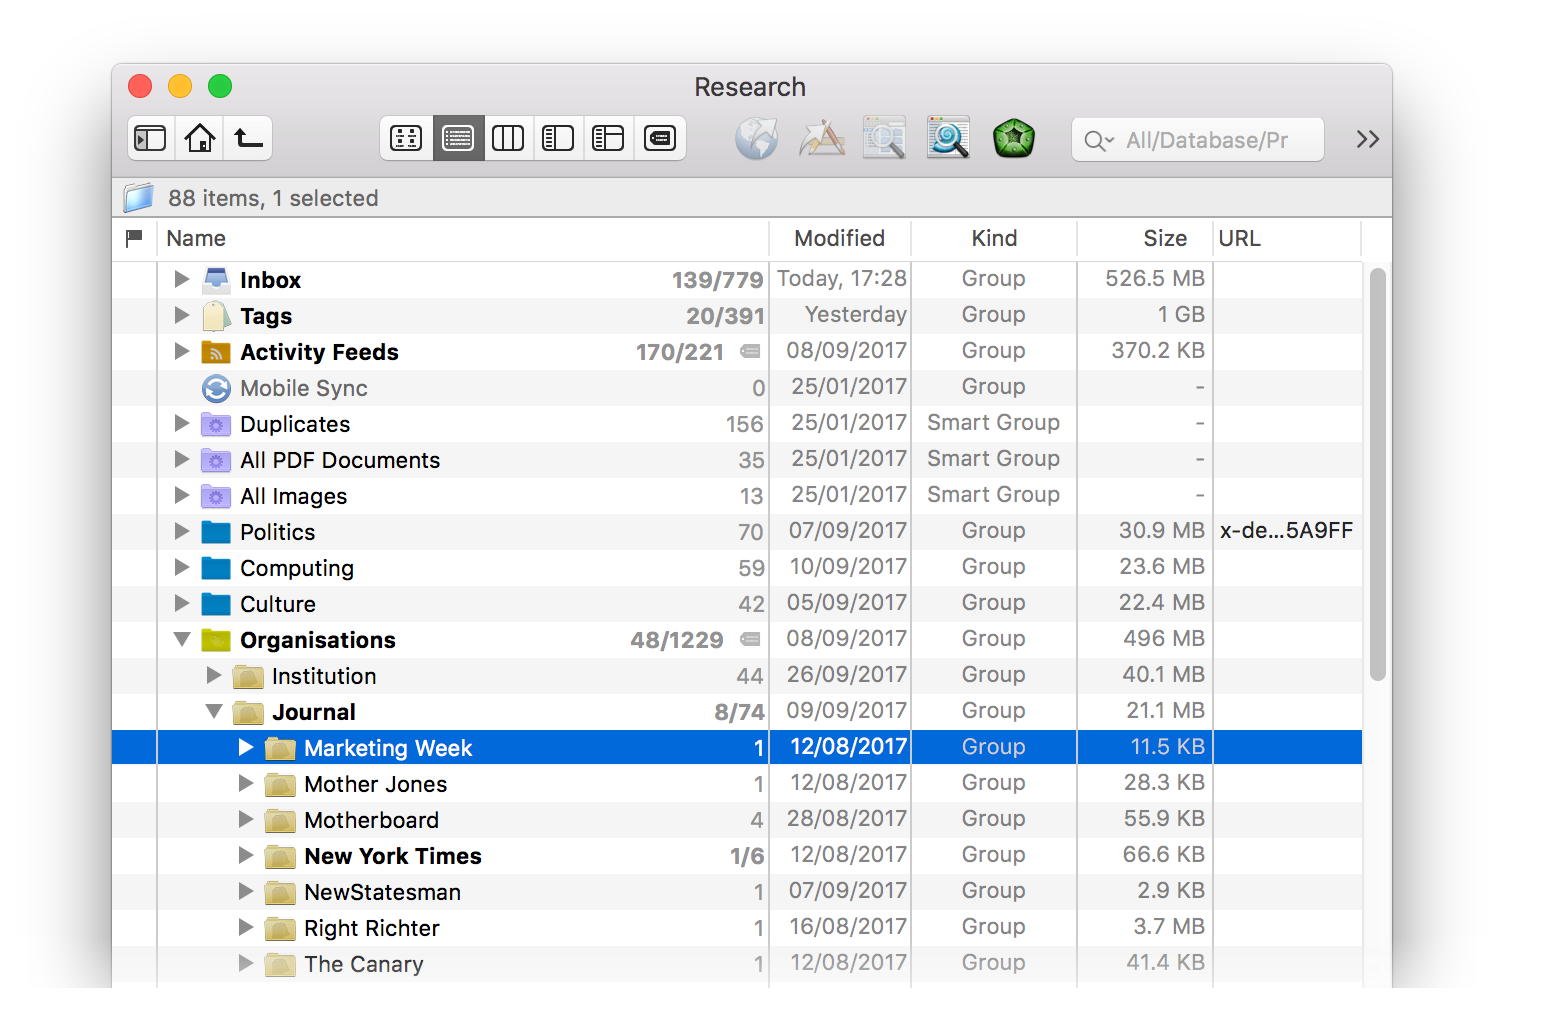Image resolution: width=1542 pixels, height=1017 pixels.
Task: Click the Duplicates smart group gear icon
Action: coord(216,424)
